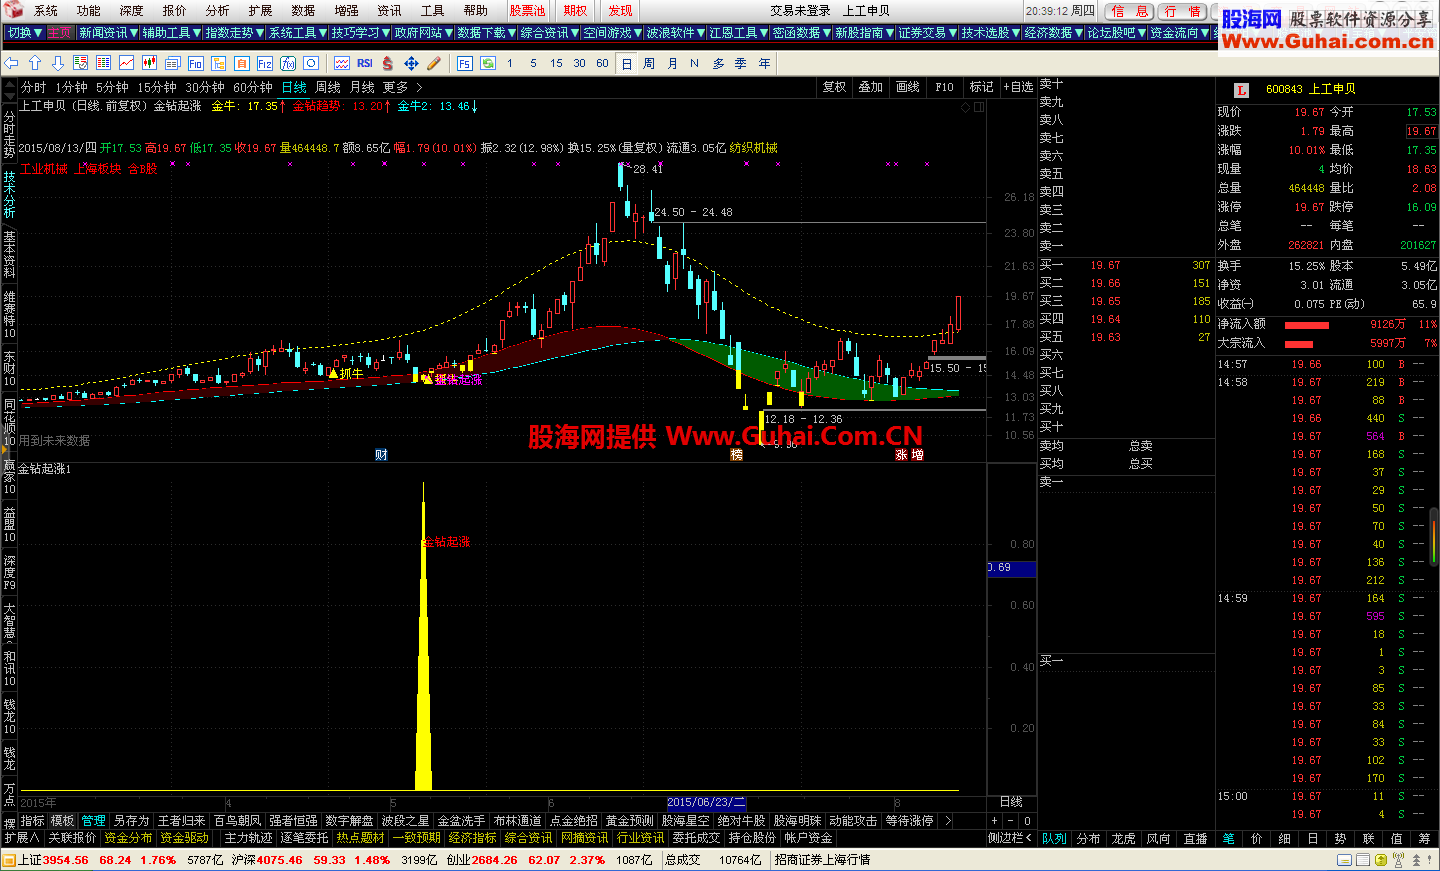Click the 叠加 overlay button

[x=871, y=87]
